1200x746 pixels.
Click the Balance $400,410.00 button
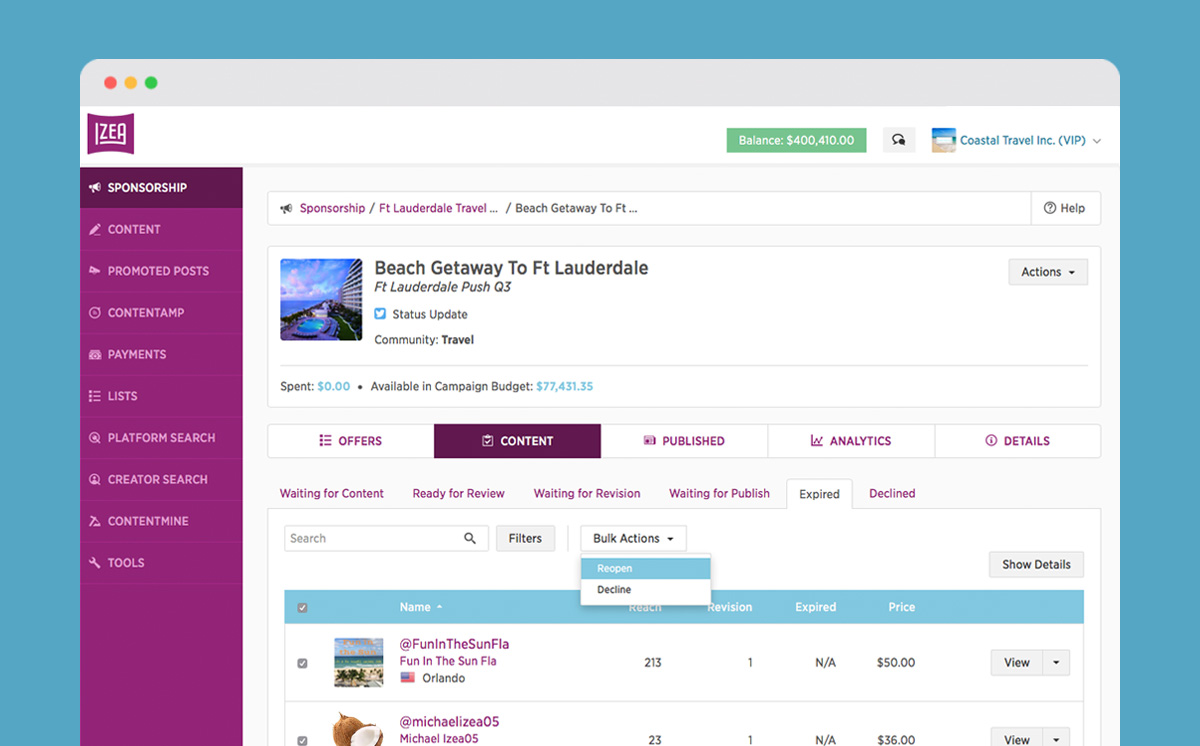click(x=796, y=140)
